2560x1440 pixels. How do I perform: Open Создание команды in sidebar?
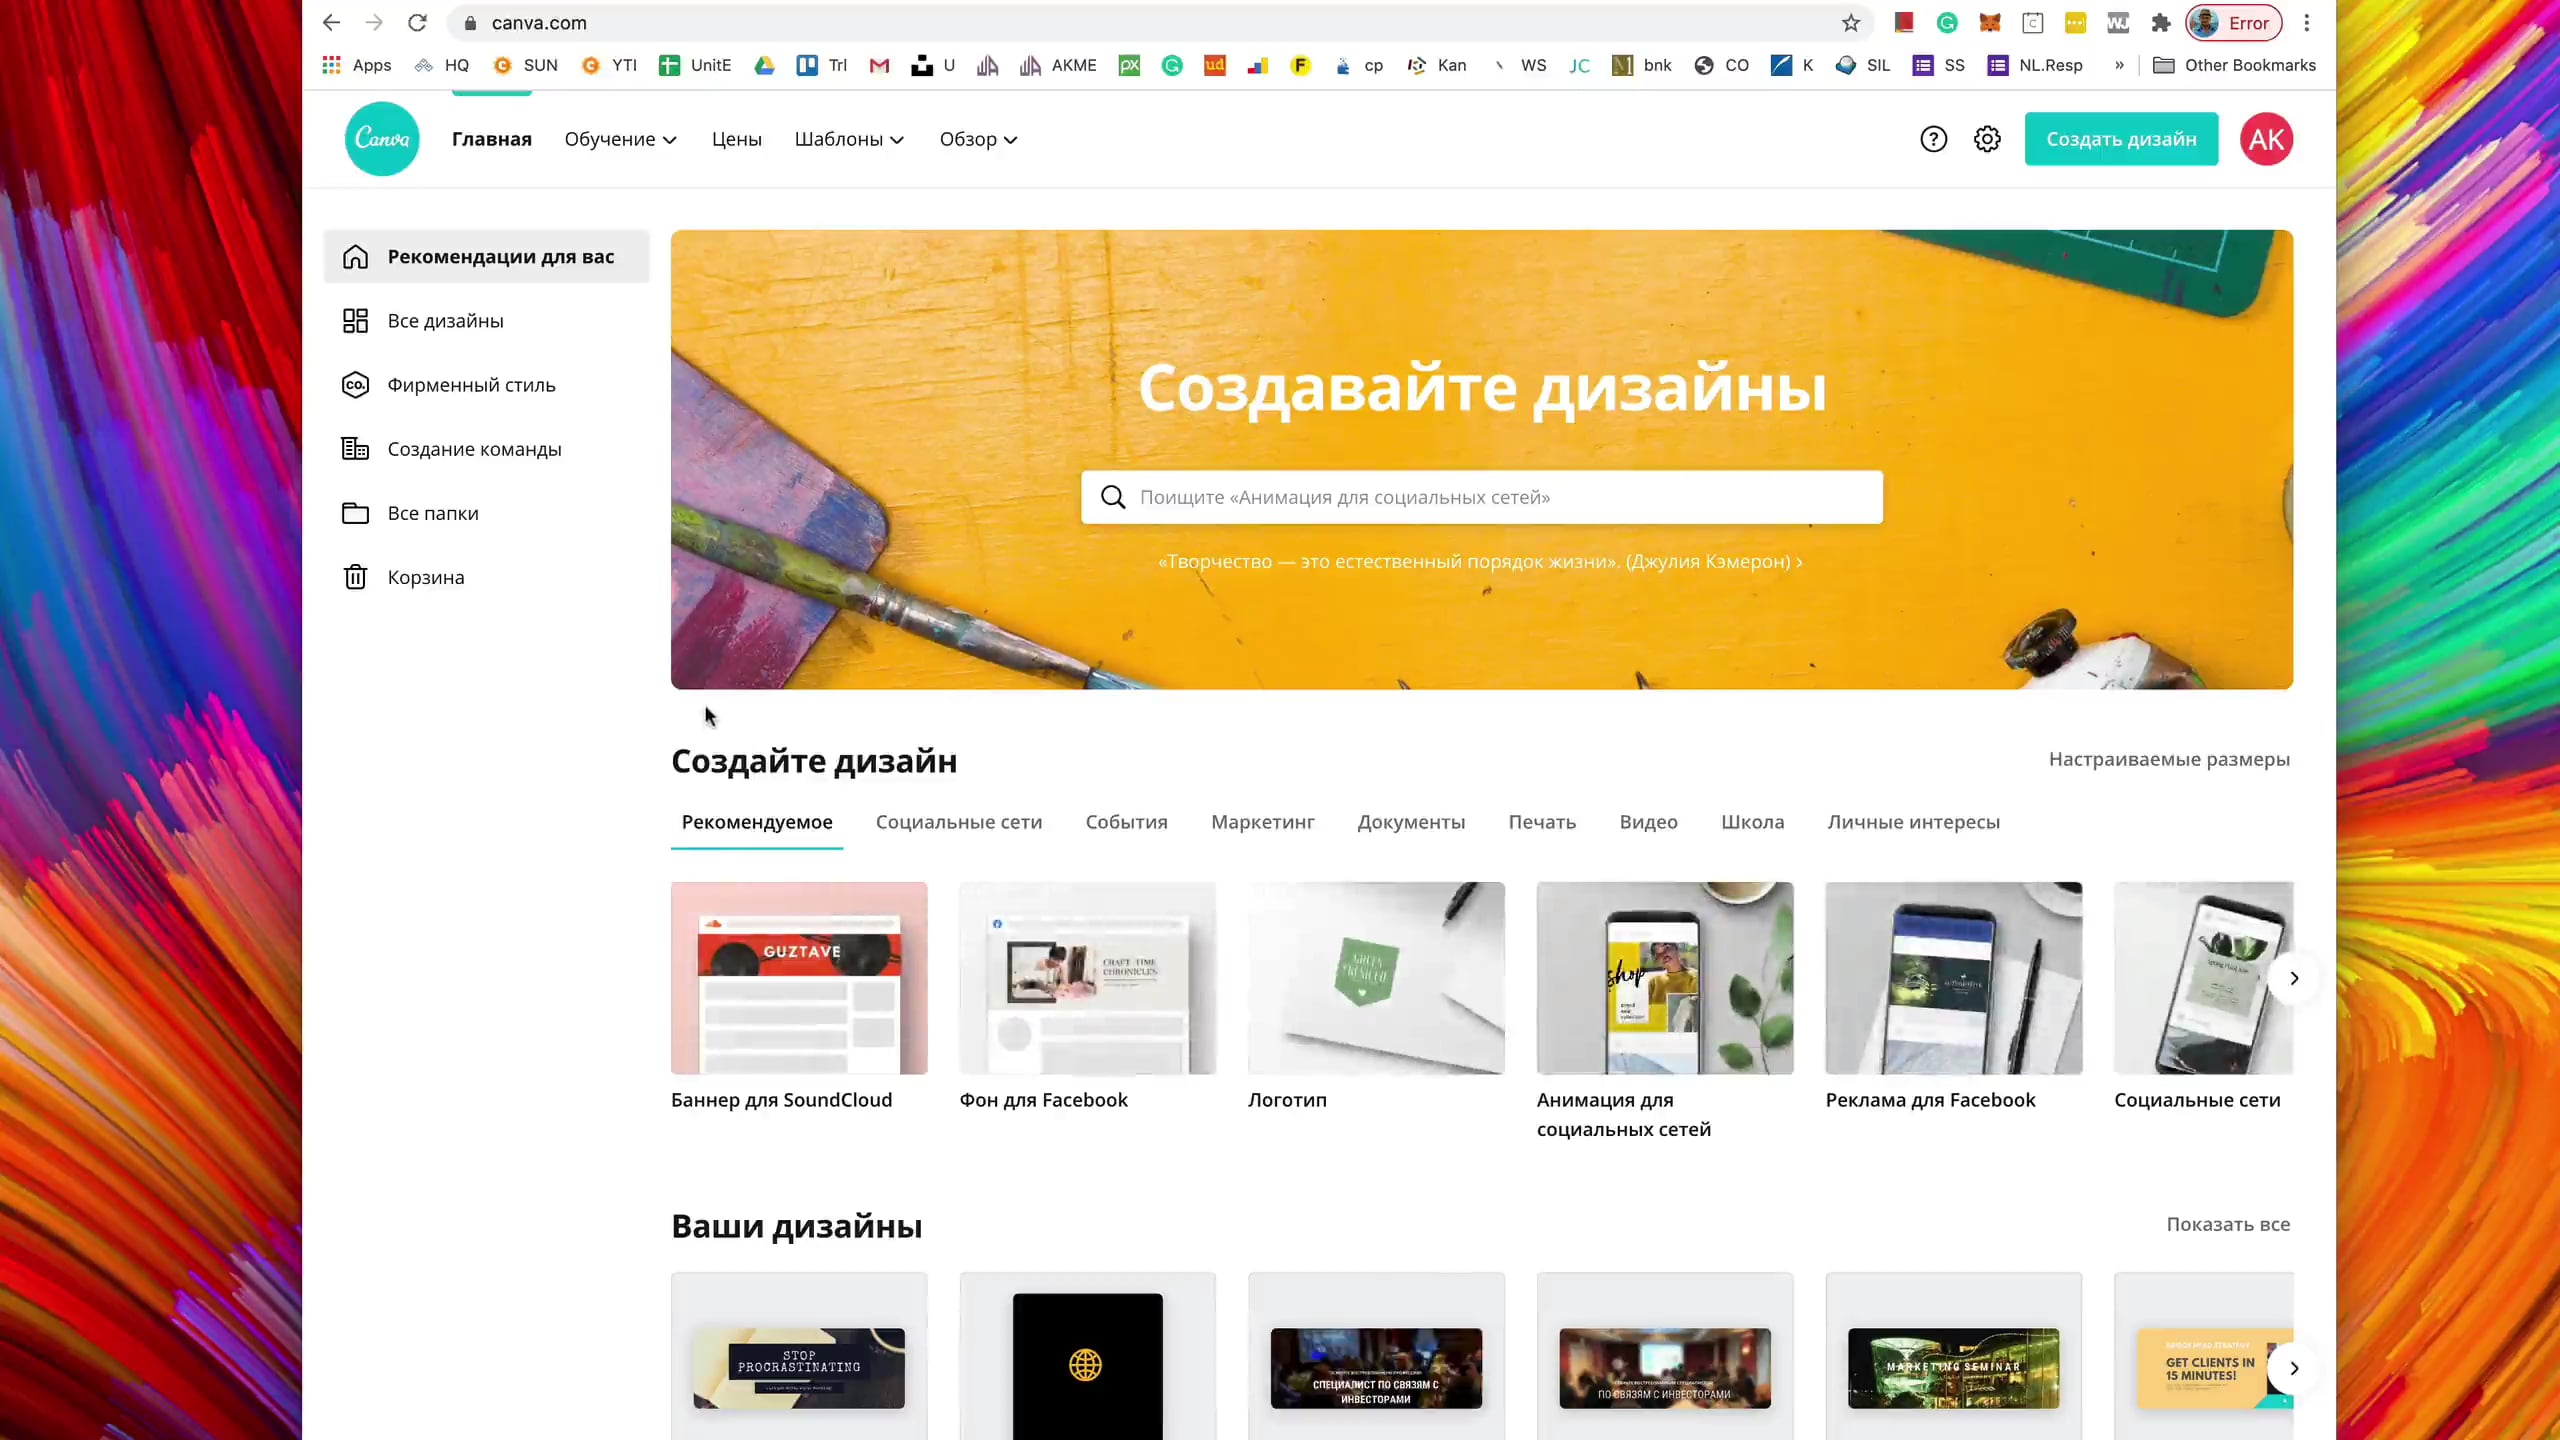click(x=486, y=449)
